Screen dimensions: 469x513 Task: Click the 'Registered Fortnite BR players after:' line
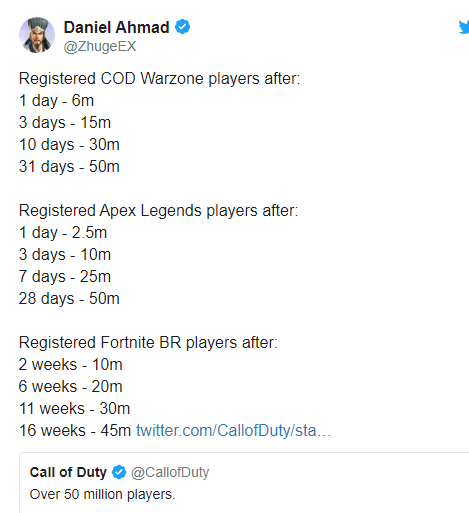point(148,343)
